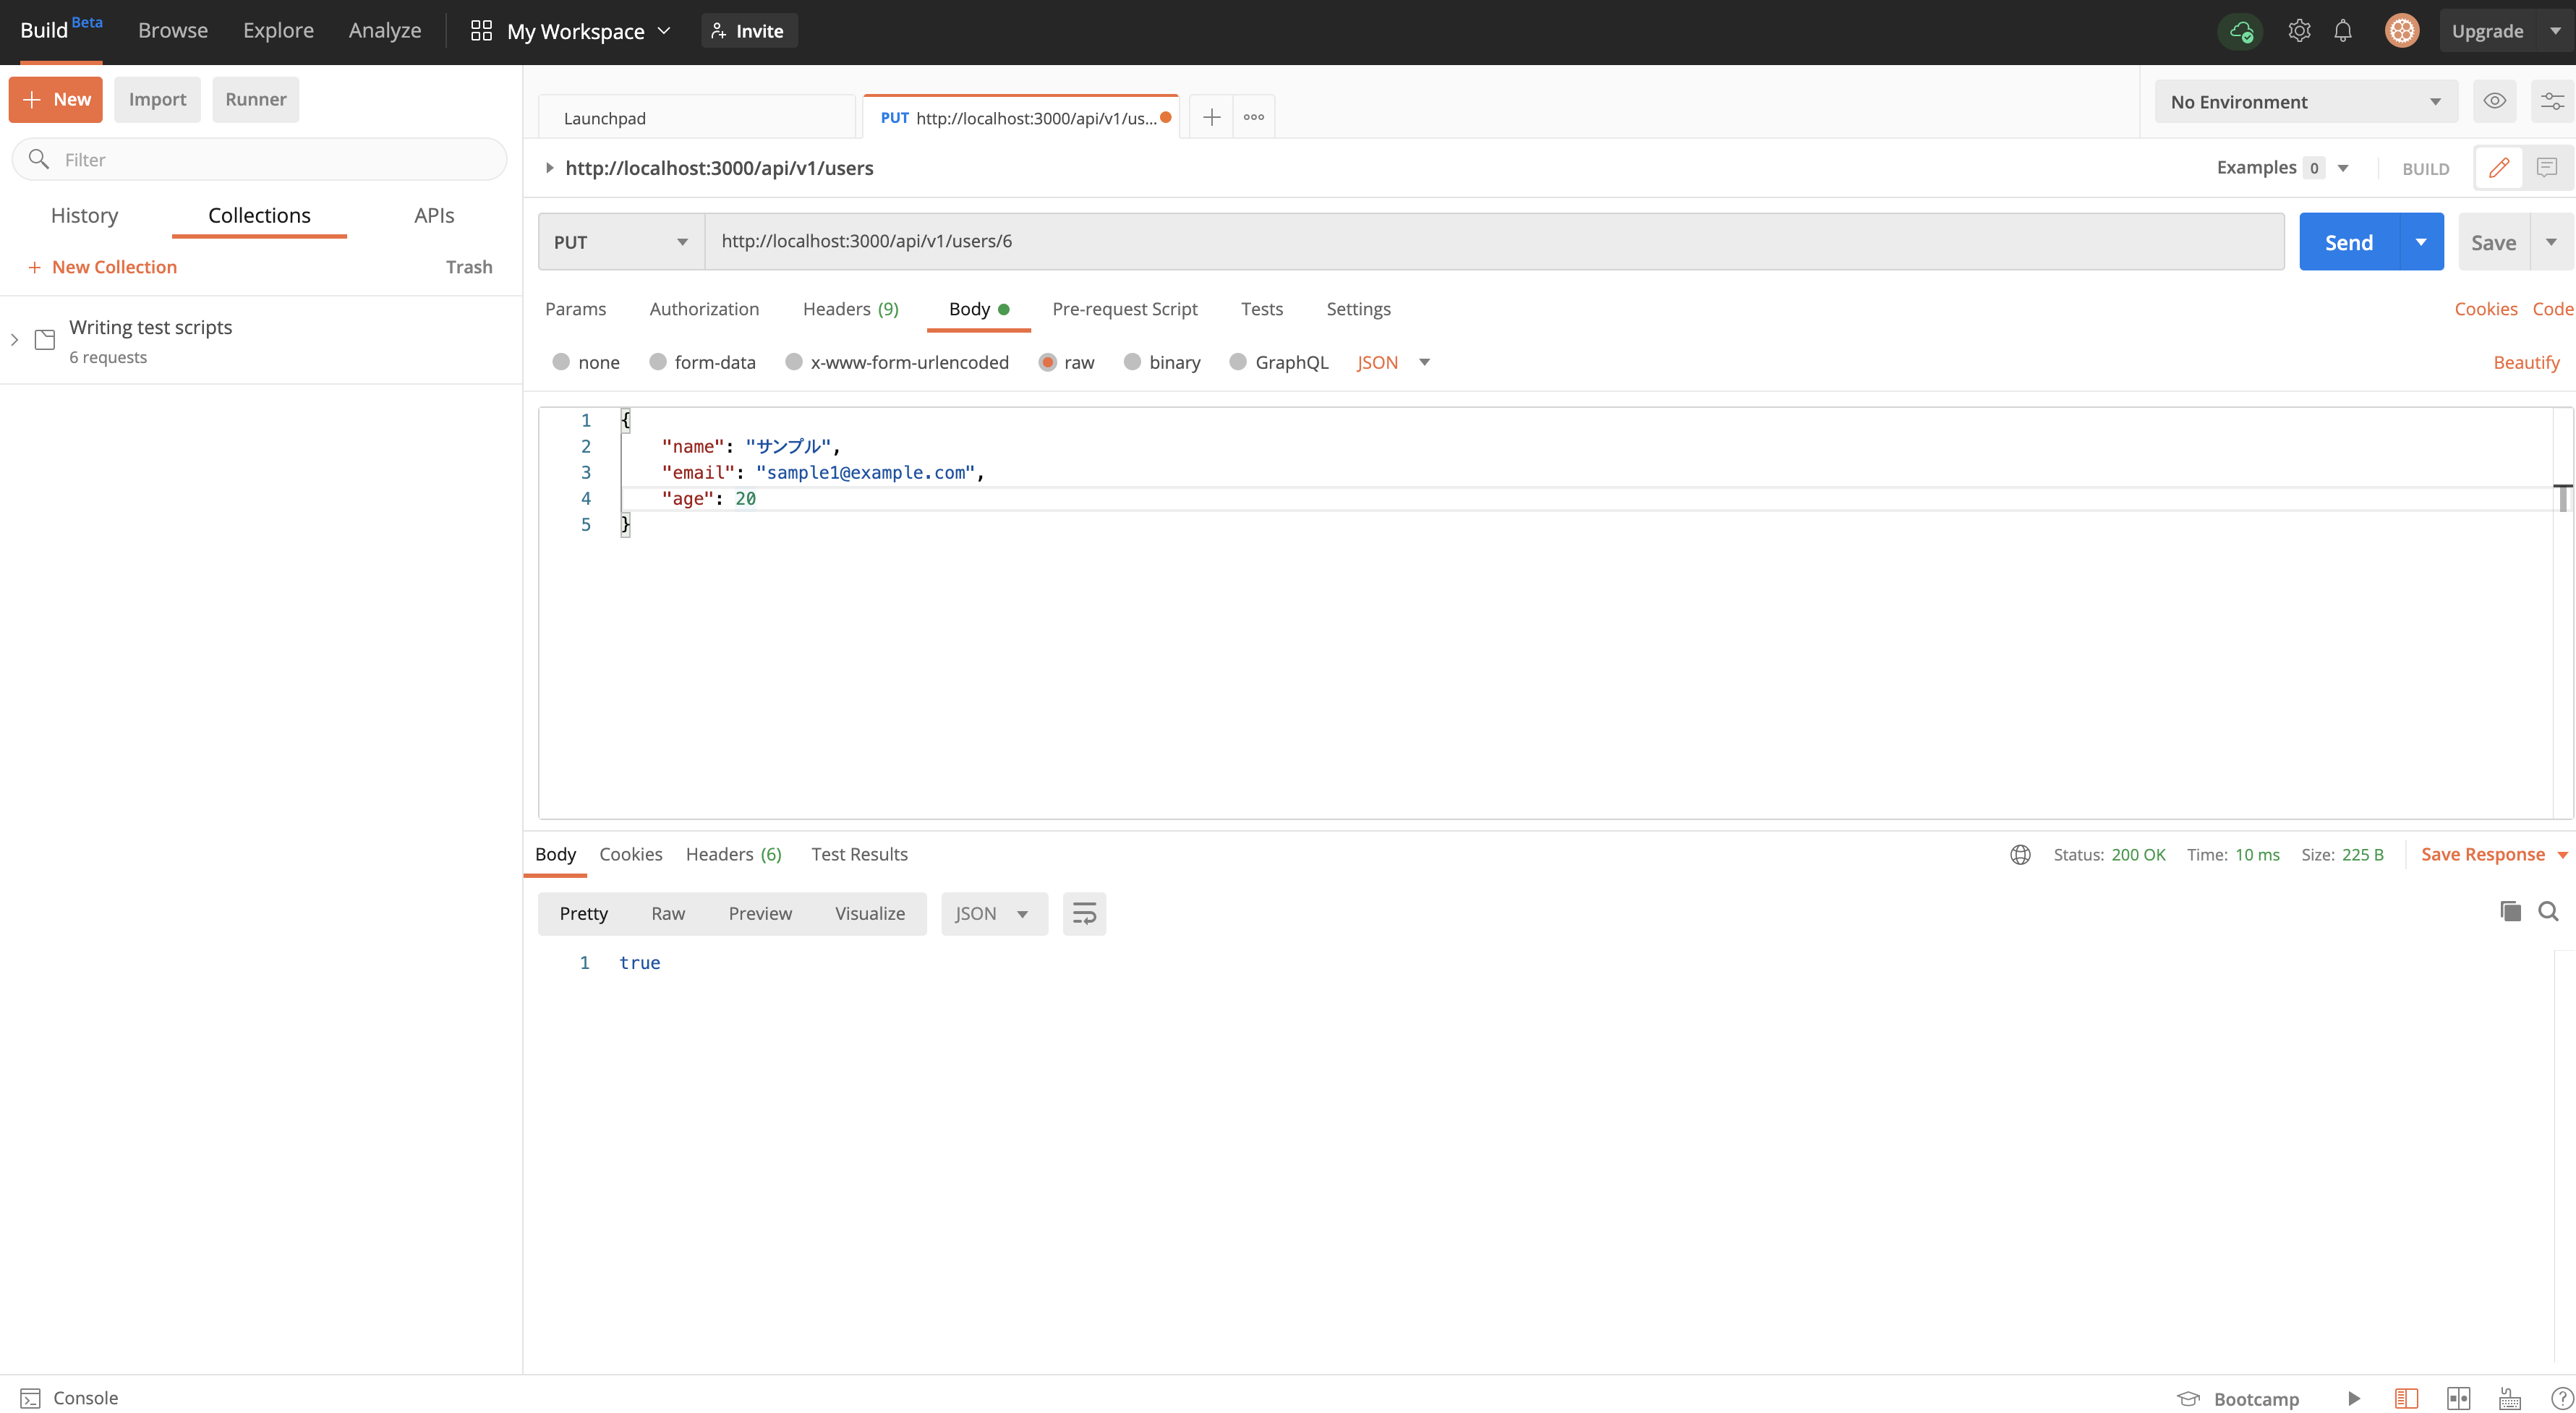The width and height of the screenshot is (2576, 1413).
Task: Open settings via the gear icon
Action: [2298, 31]
